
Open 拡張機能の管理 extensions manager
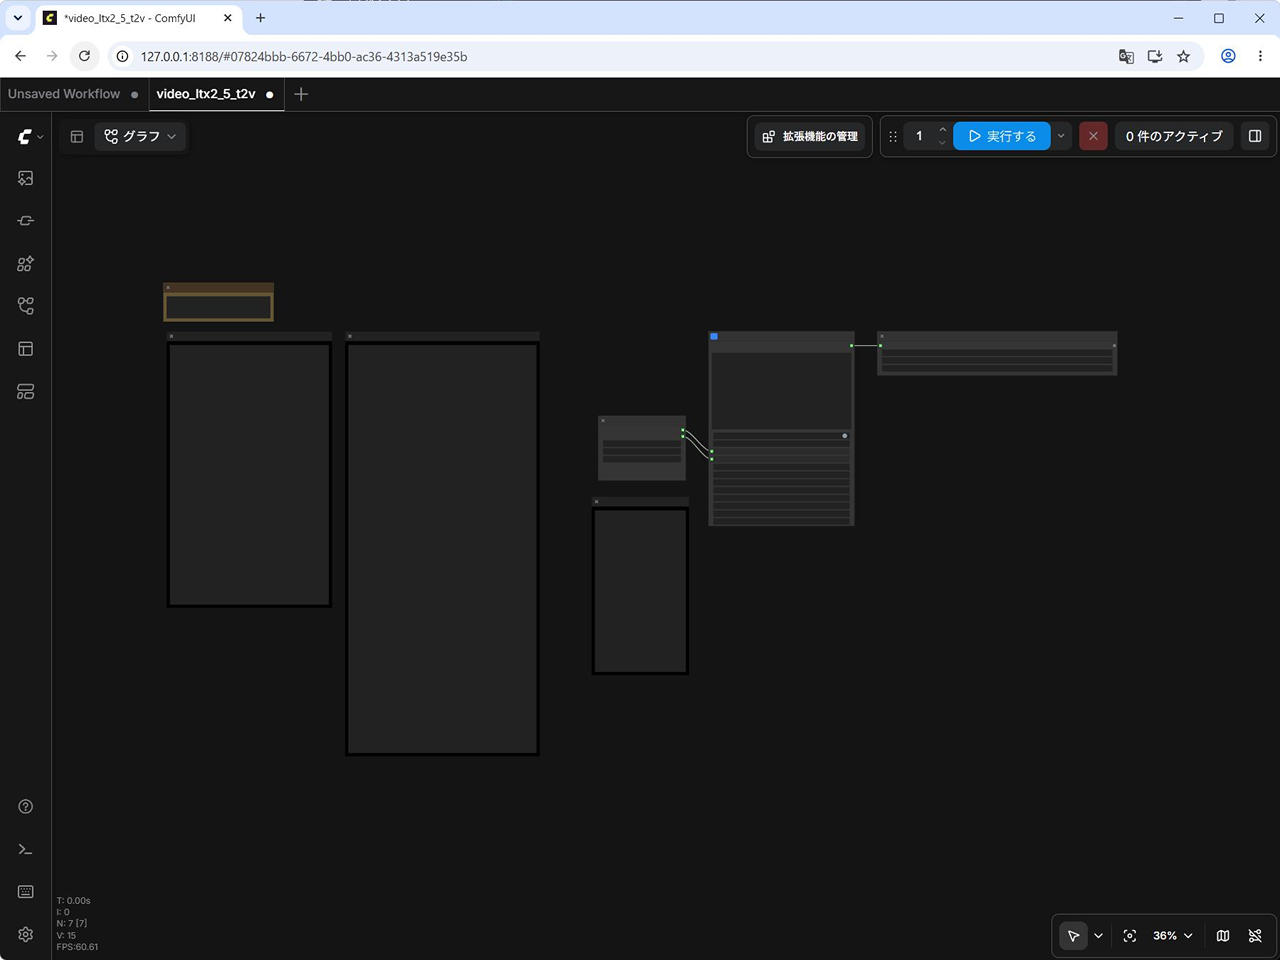pos(810,136)
